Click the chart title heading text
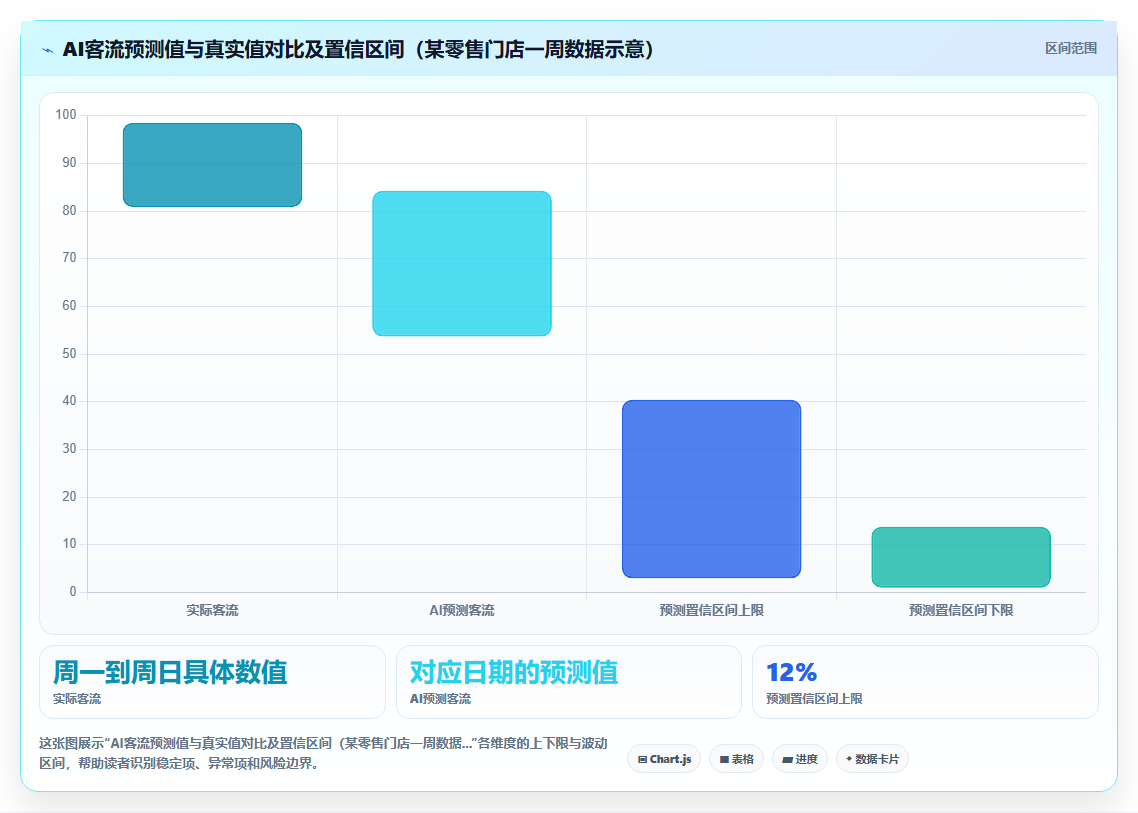This screenshot has height=813, width=1138. [x=359, y=49]
